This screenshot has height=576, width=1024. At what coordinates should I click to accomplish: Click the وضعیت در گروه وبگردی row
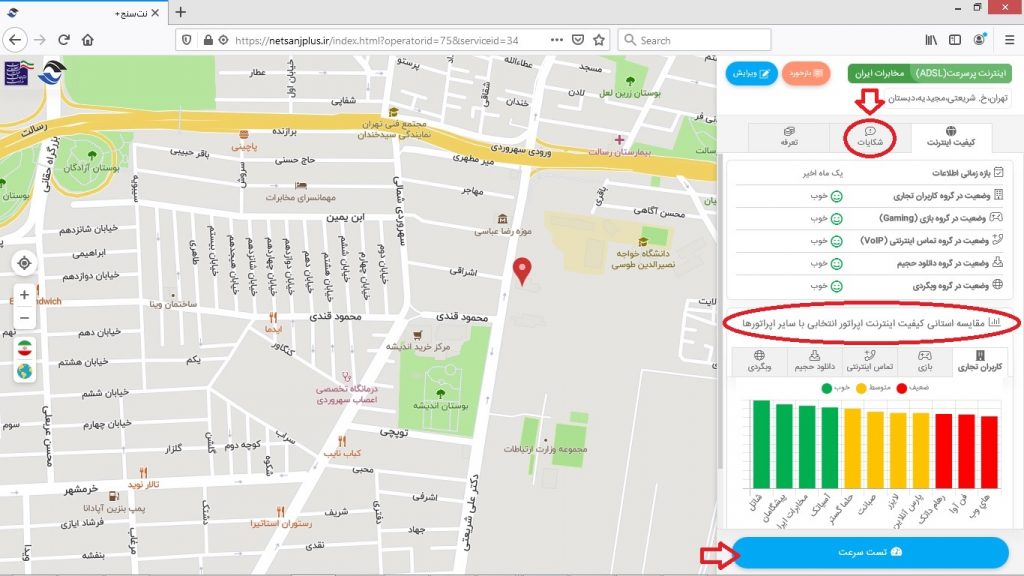[869, 285]
